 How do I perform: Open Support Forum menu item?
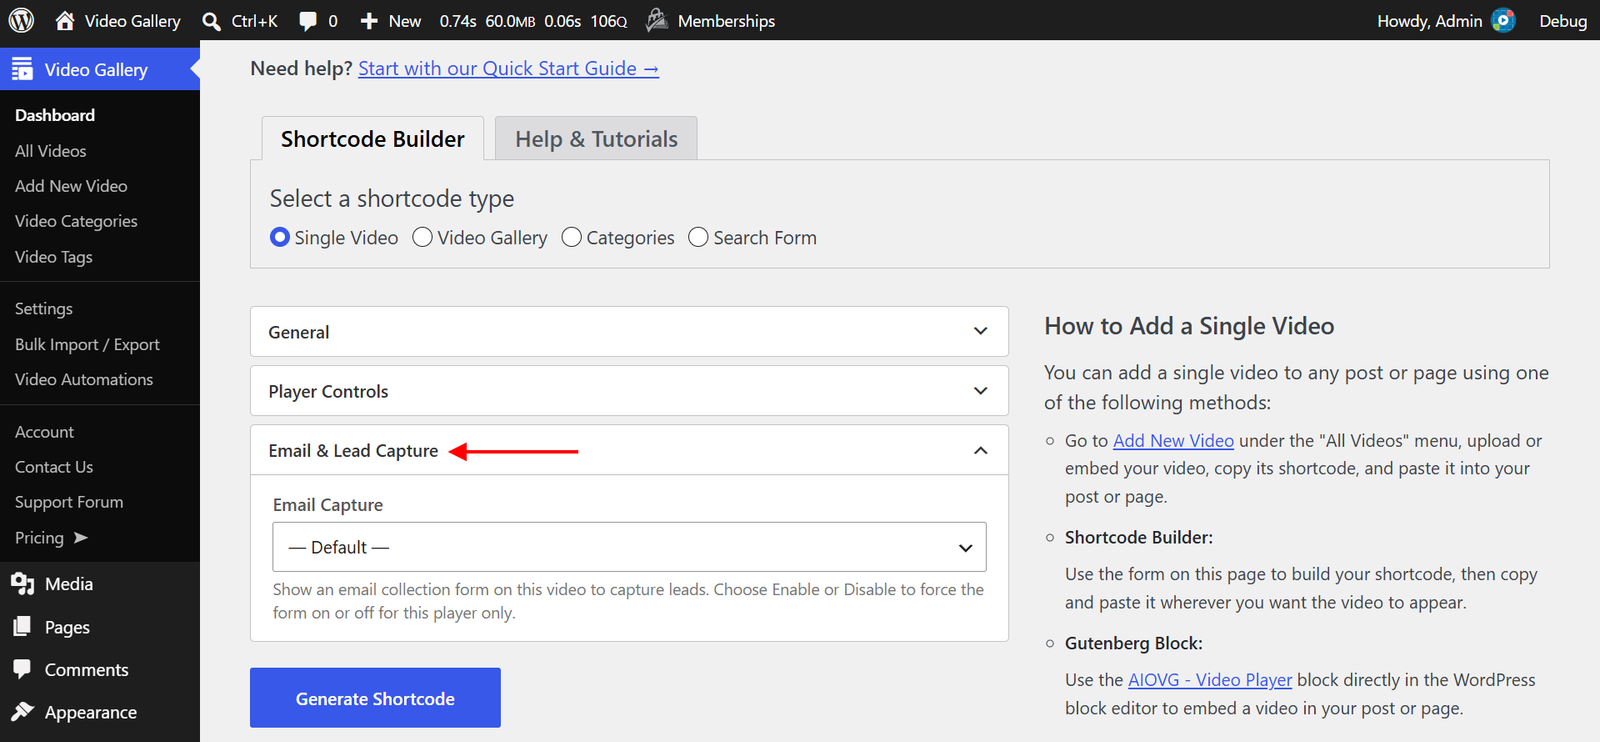click(x=69, y=502)
